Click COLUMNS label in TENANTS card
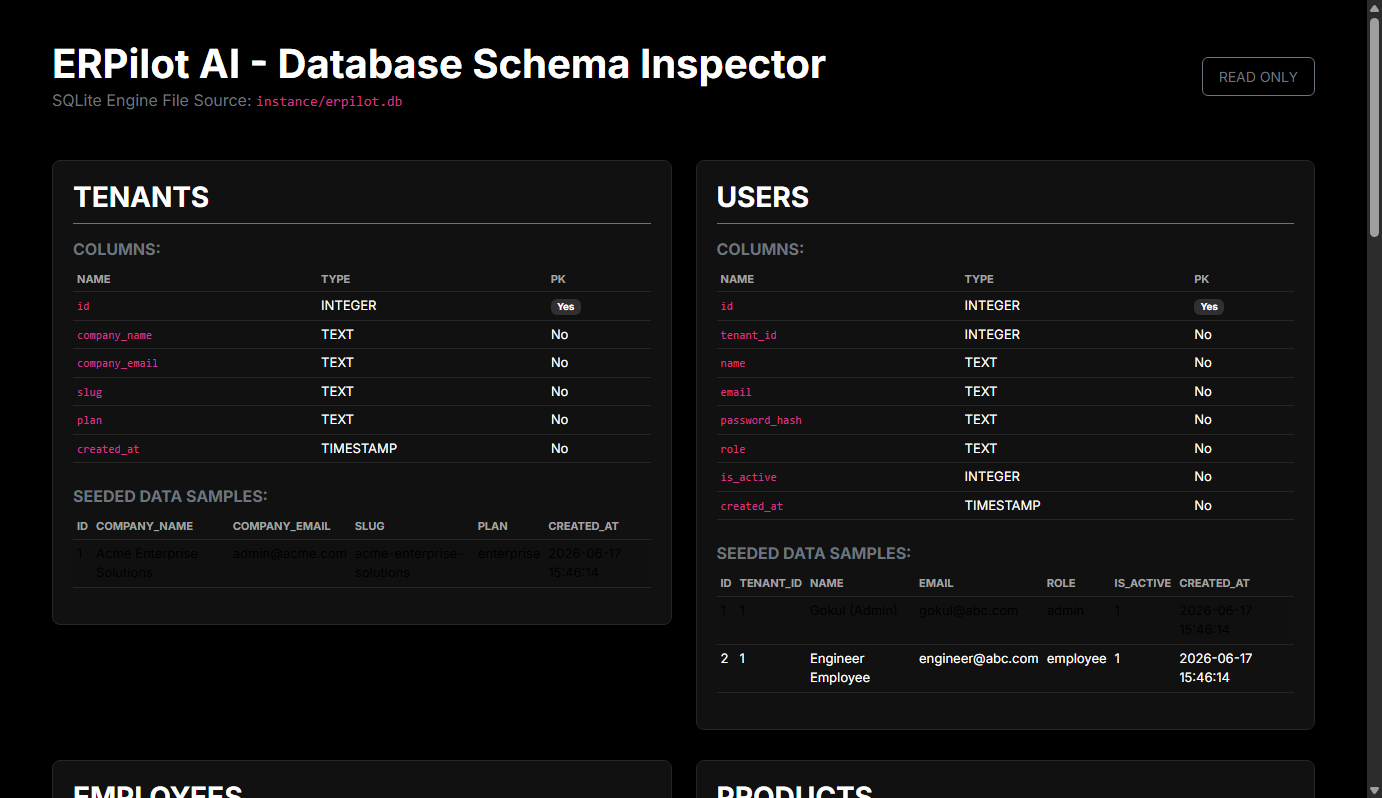This screenshot has width=1382, height=798. 117,249
